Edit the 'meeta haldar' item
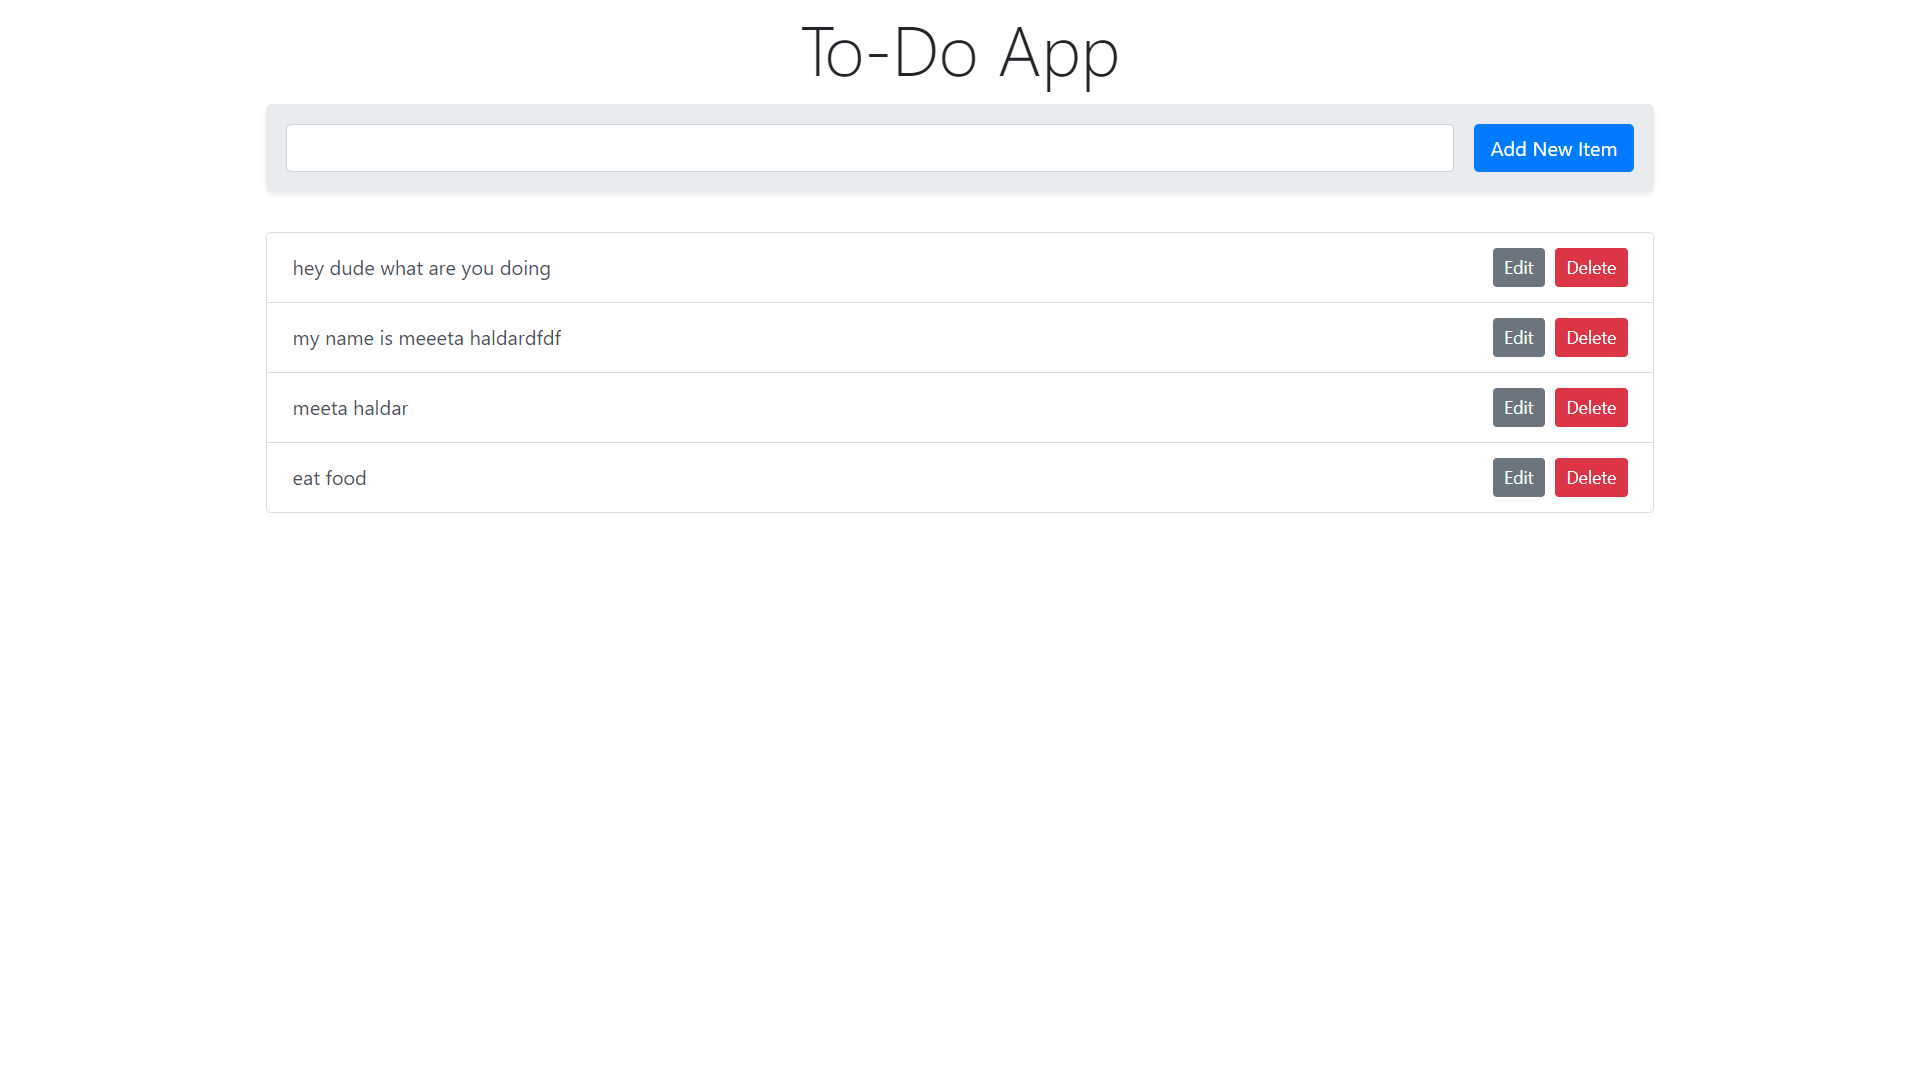The height and width of the screenshot is (1080, 1920). click(x=1518, y=408)
